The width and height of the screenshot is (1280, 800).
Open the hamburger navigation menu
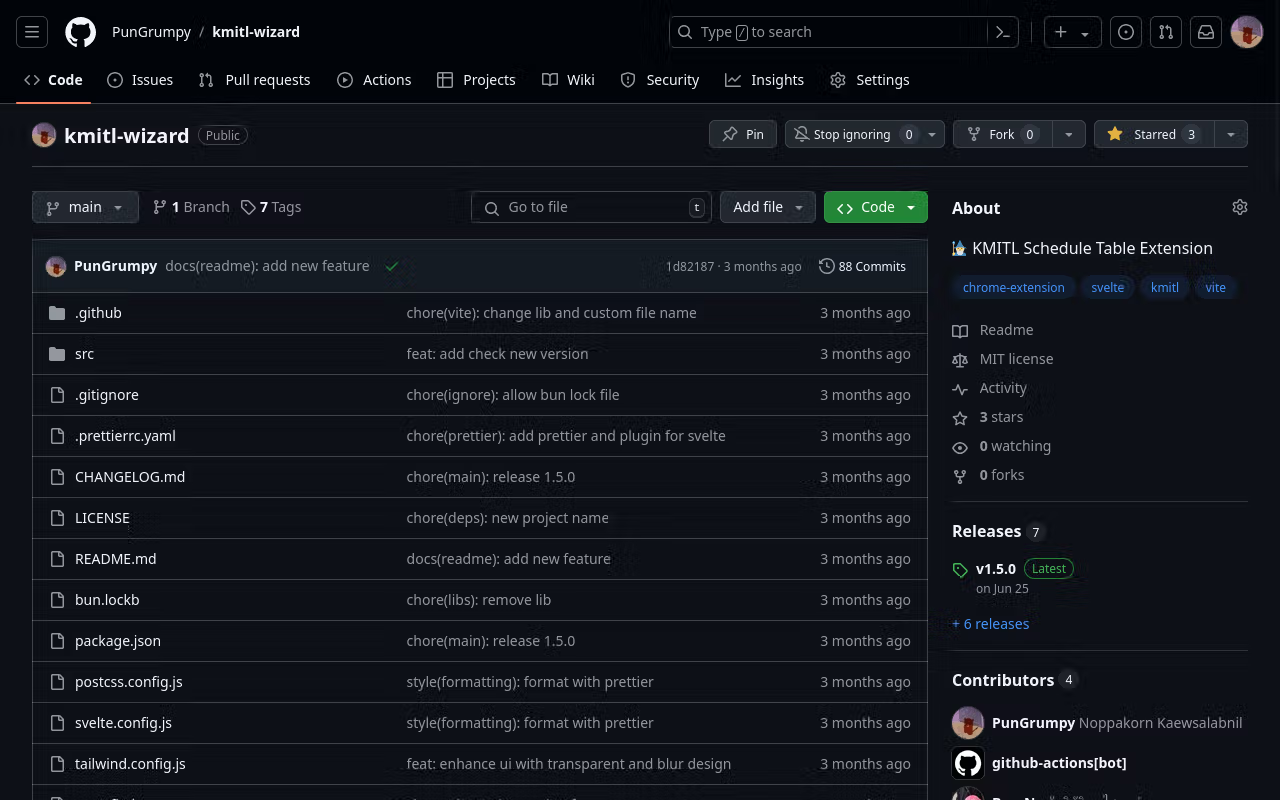click(x=32, y=32)
